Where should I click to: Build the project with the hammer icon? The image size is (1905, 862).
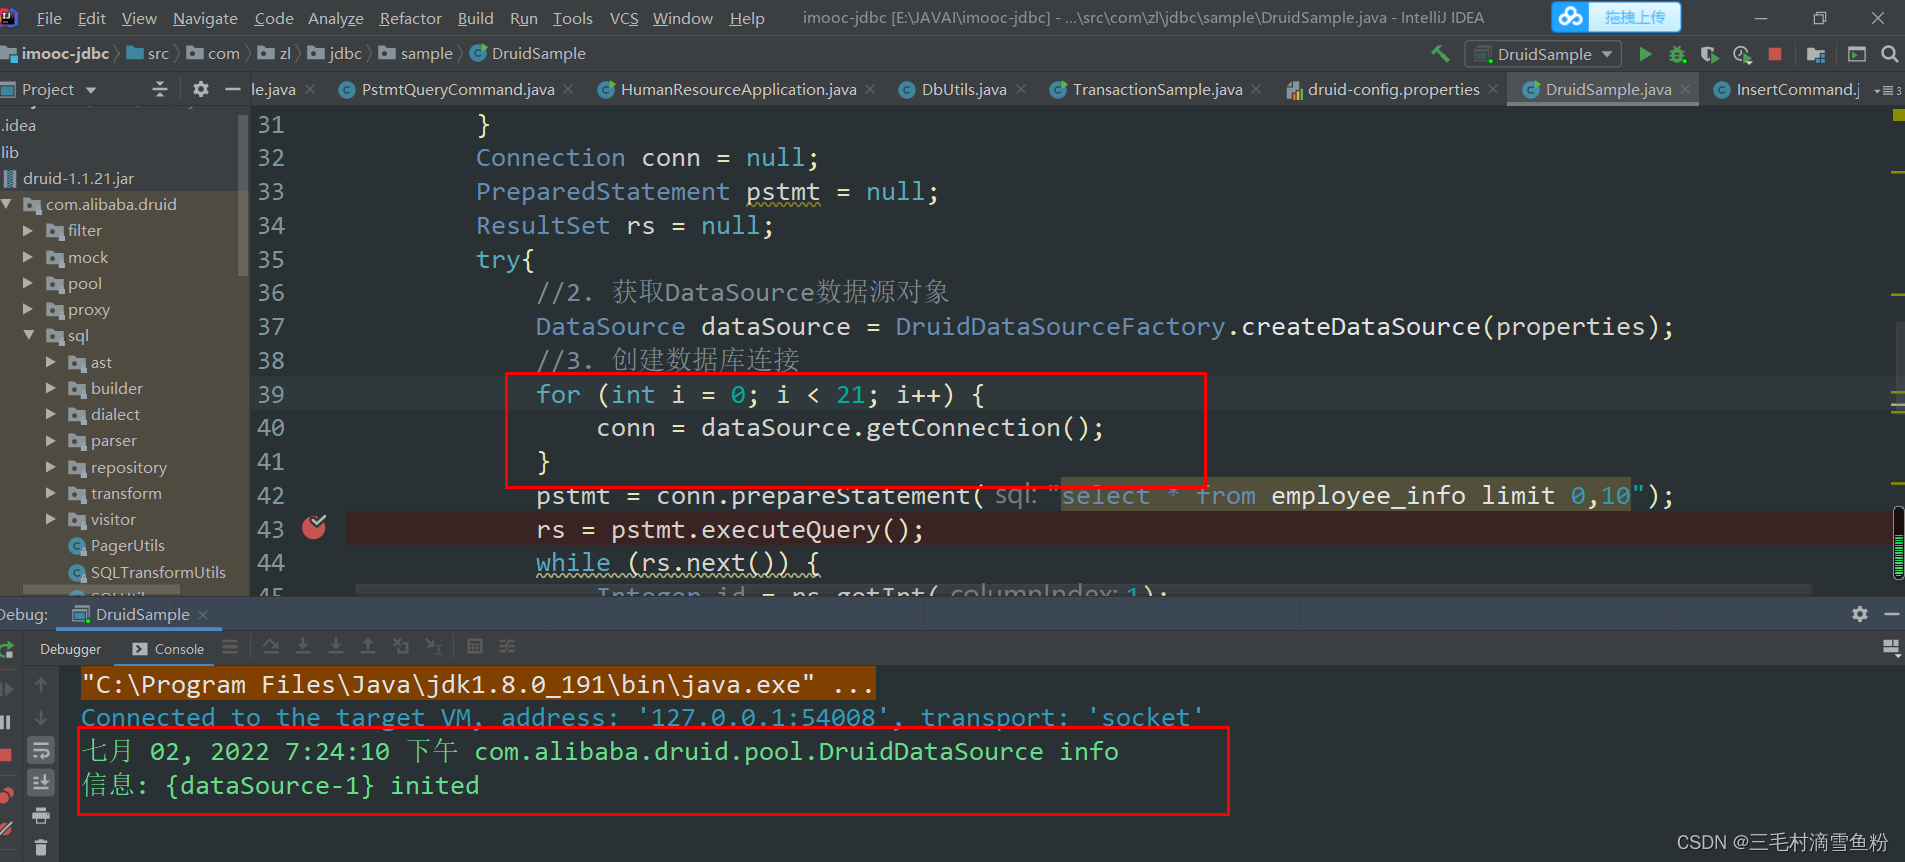[1440, 54]
